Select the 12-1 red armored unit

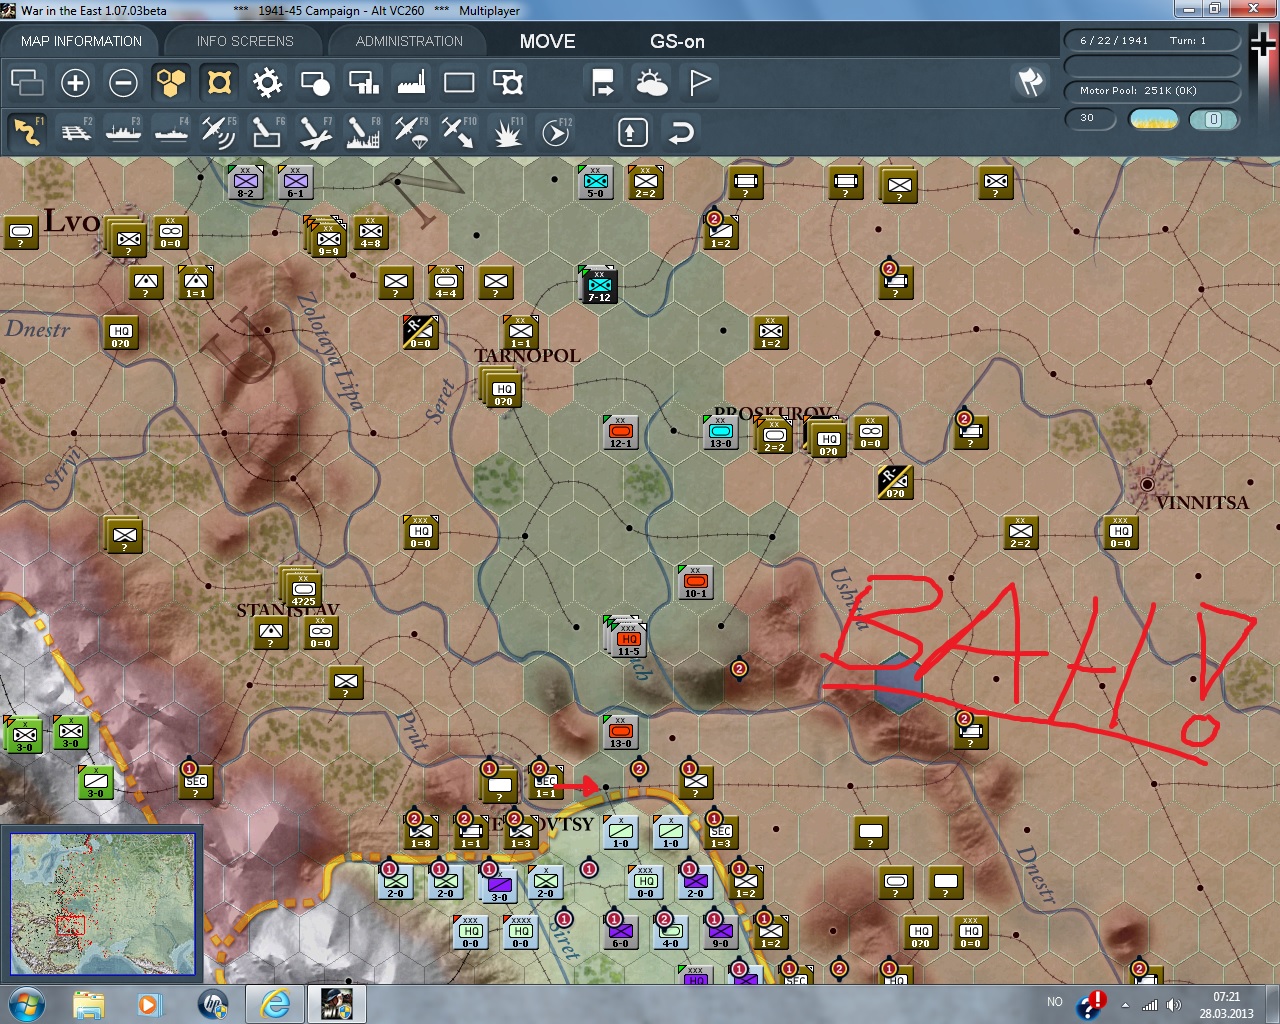pos(620,432)
